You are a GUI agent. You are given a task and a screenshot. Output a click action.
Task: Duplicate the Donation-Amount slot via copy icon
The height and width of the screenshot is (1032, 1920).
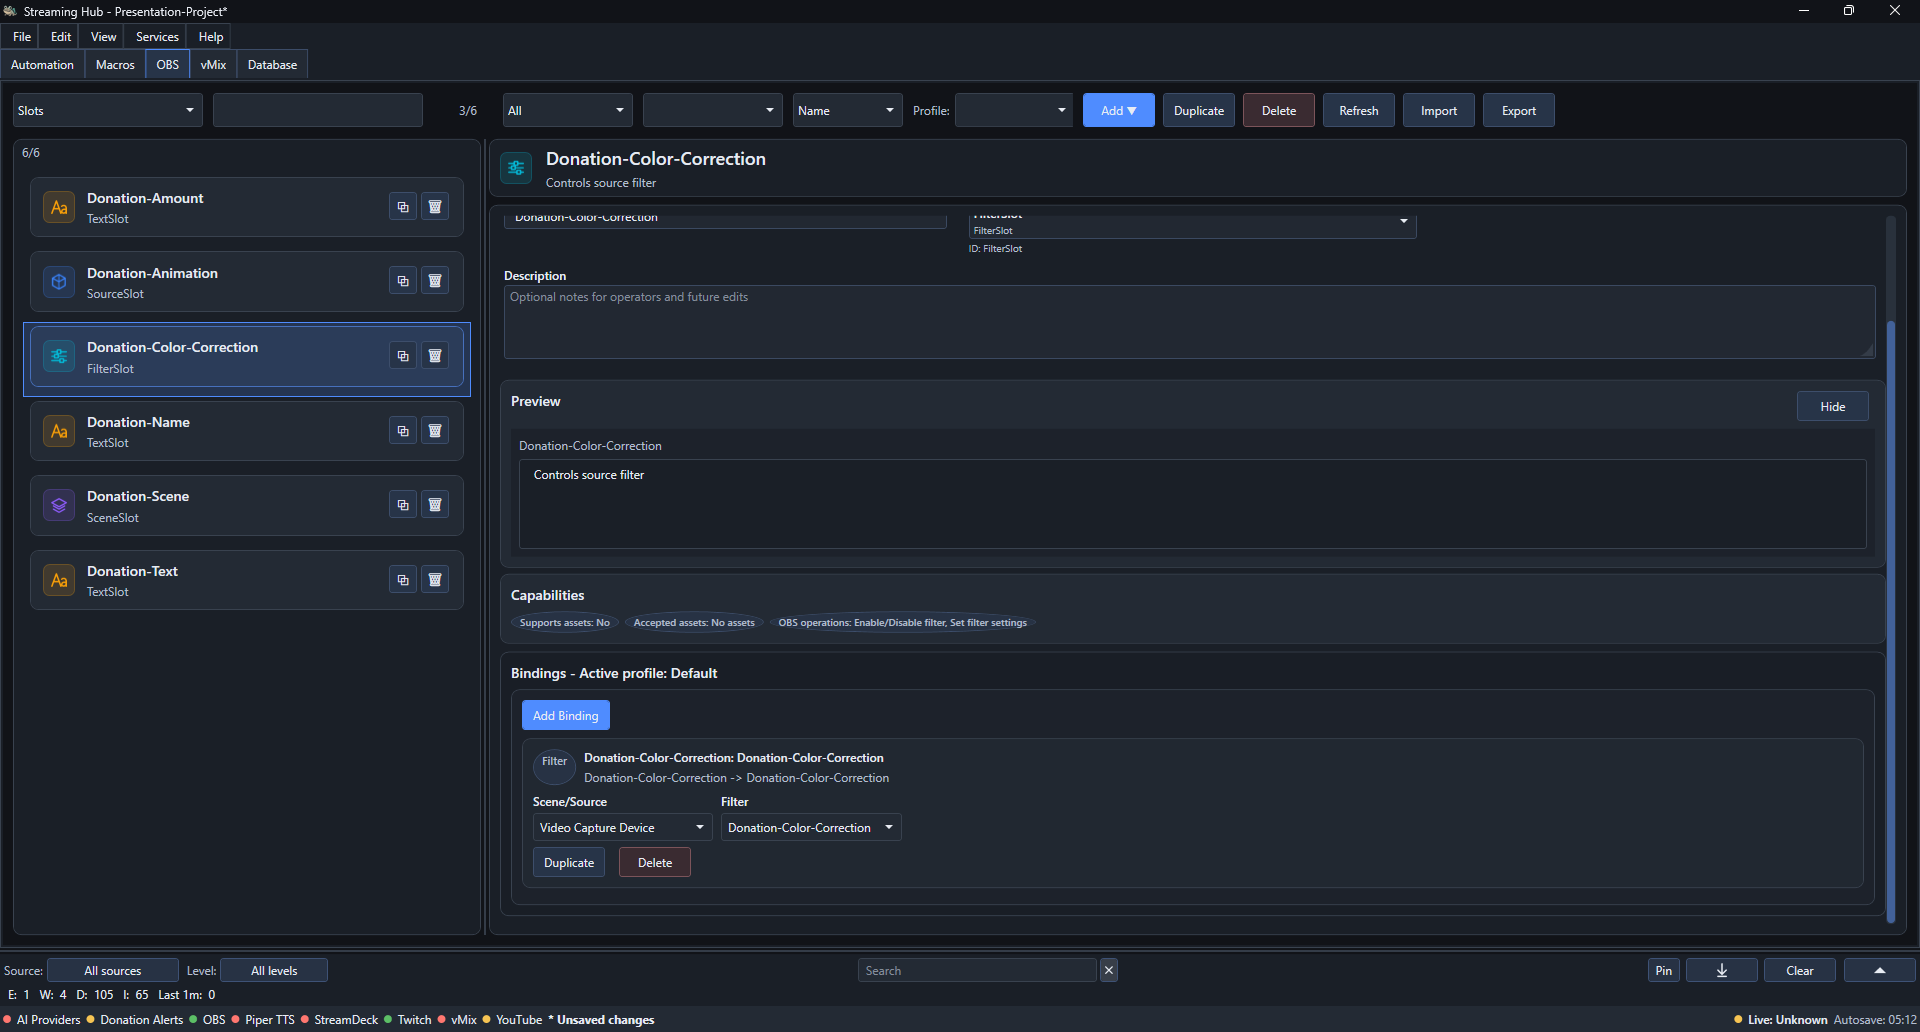(x=403, y=207)
